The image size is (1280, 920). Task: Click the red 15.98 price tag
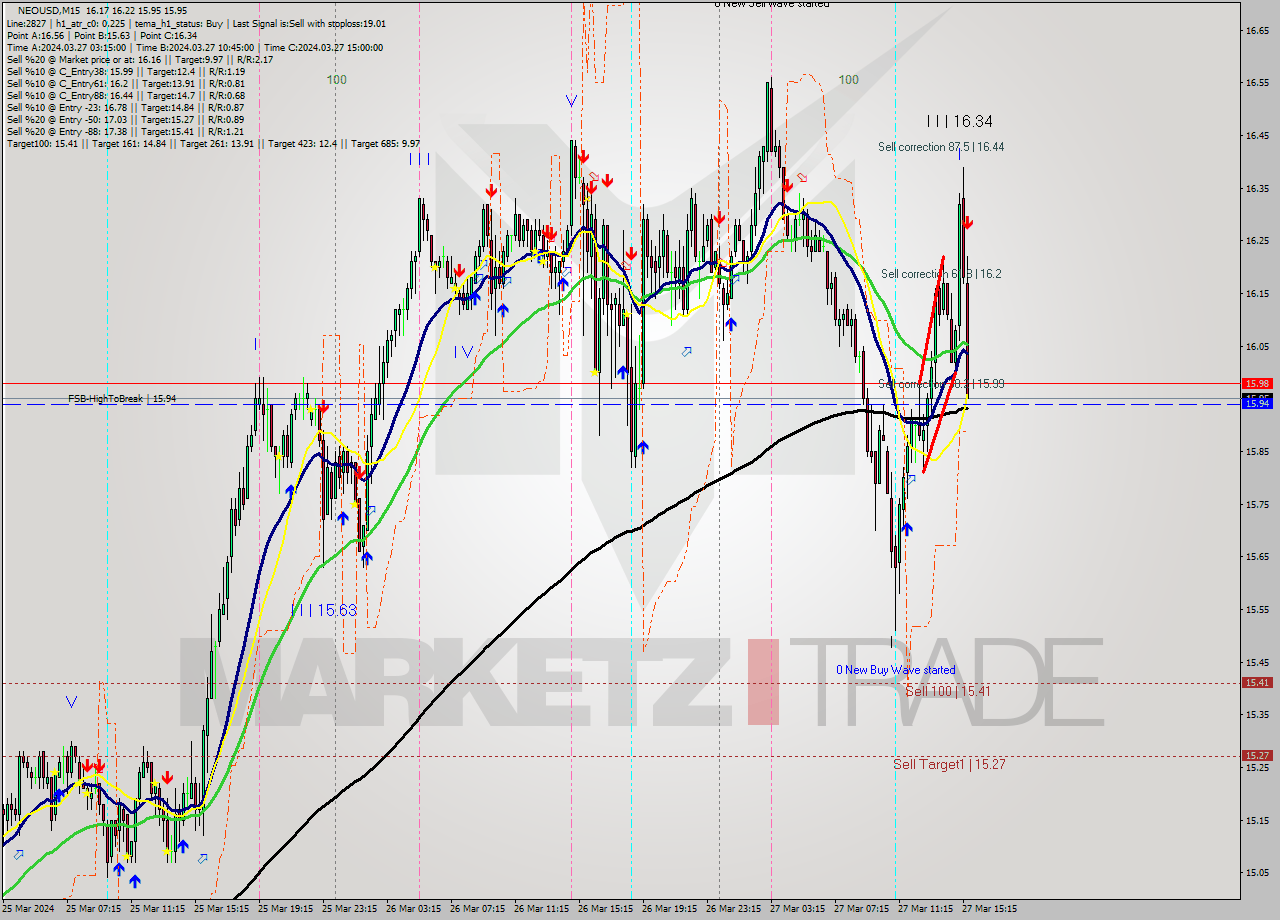pyautogui.click(x=1257, y=383)
